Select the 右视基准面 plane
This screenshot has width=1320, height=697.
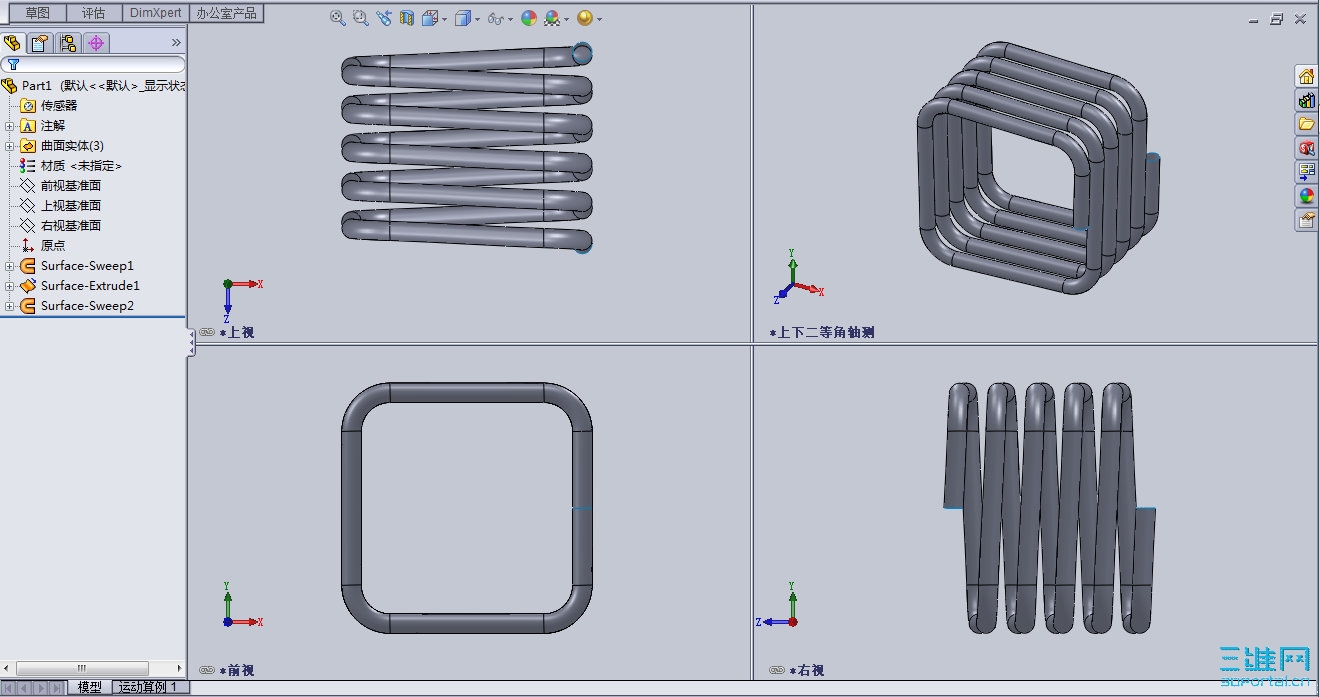pyautogui.click(x=61, y=226)
